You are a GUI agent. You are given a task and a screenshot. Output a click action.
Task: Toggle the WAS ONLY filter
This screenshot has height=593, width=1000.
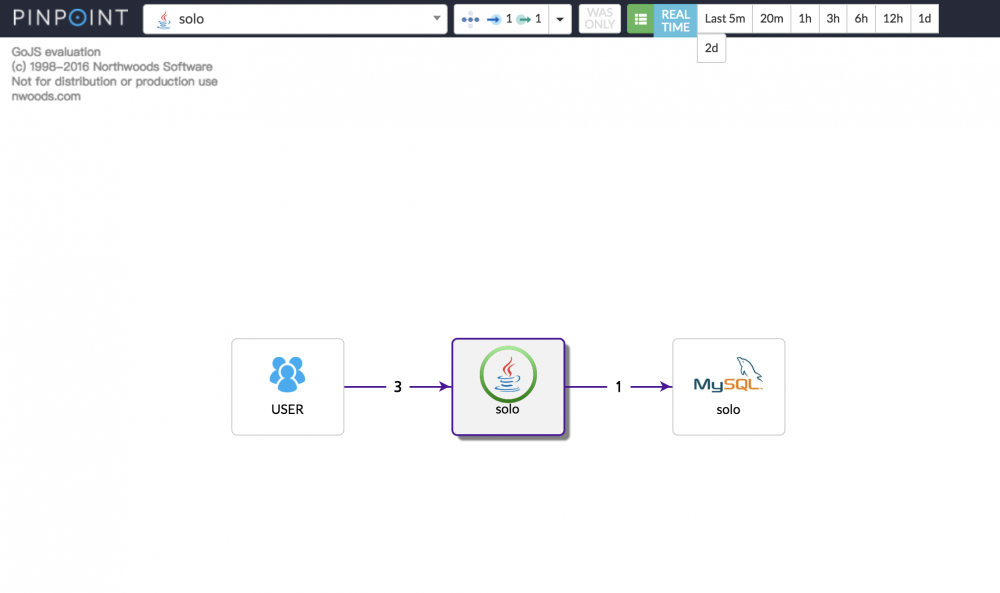599,18
